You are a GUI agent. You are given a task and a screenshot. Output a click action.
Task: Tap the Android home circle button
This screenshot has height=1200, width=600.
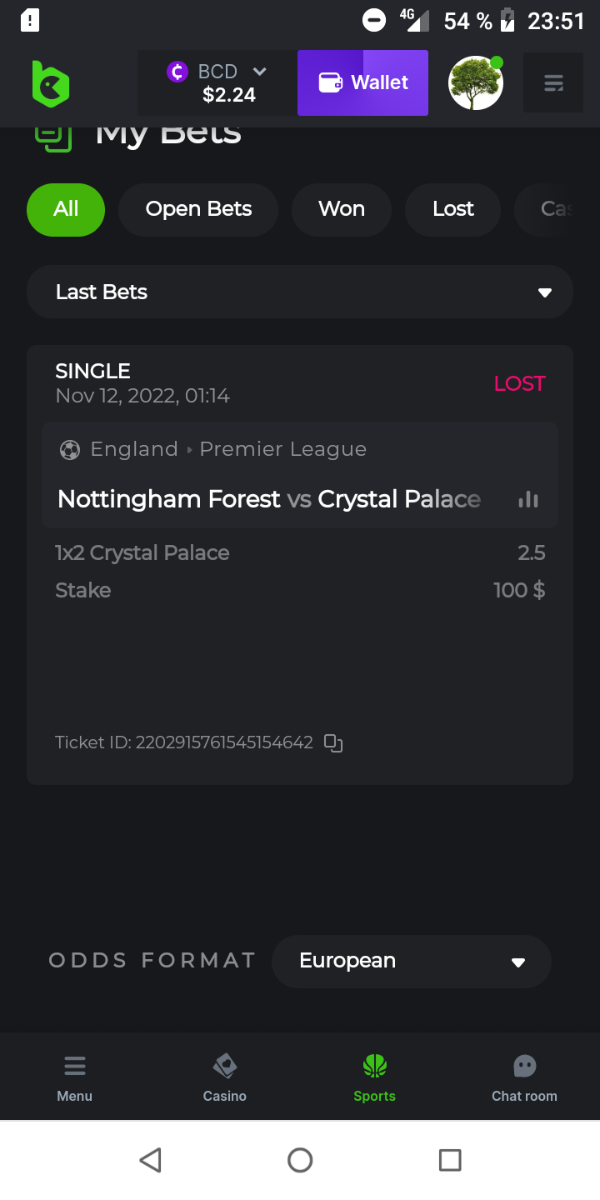300,1160
